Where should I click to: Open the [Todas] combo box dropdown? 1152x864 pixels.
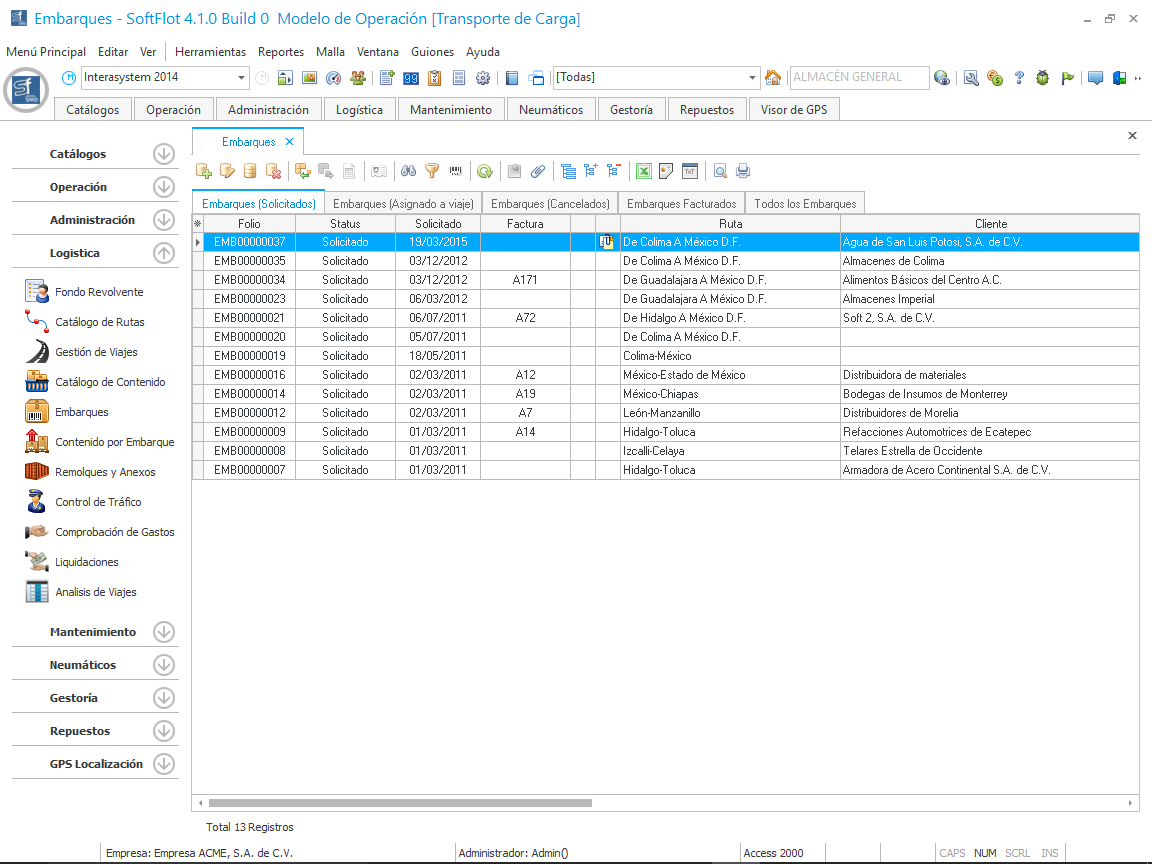coord(753,78)
